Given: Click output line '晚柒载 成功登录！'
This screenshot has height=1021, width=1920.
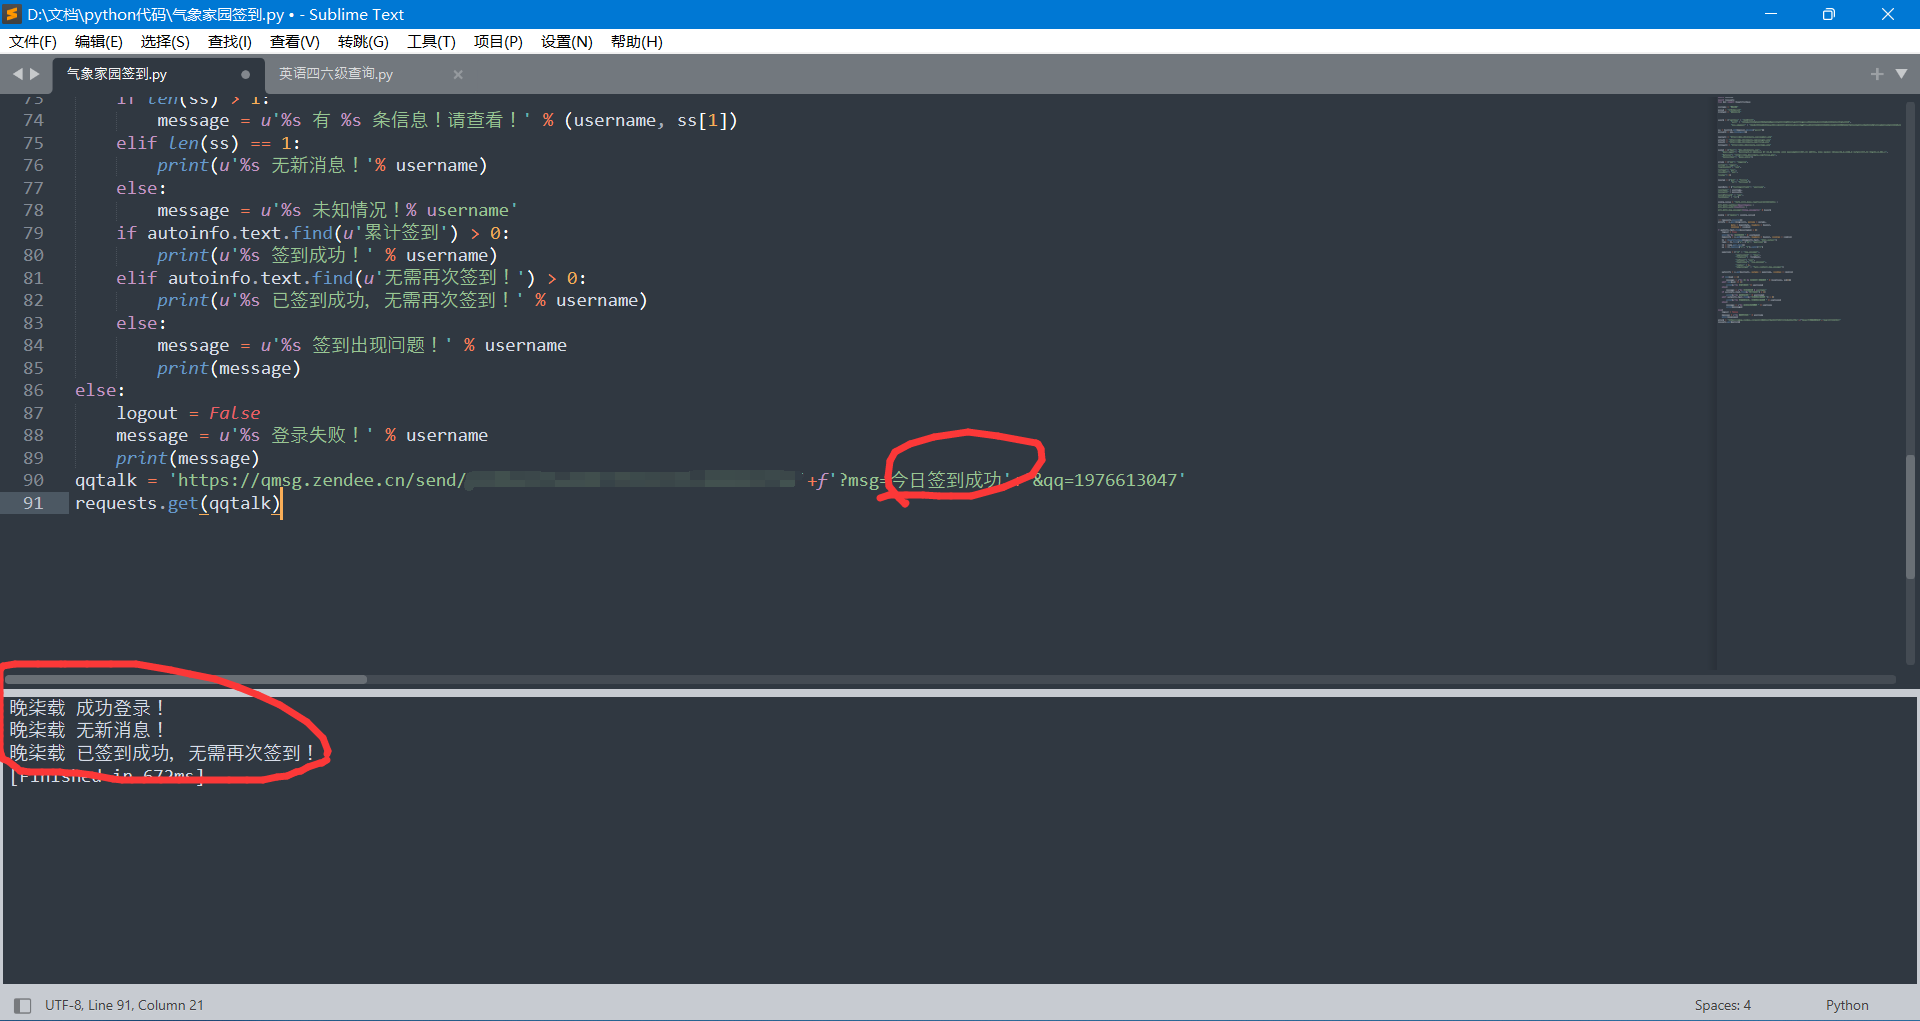Looking at the screenshot, I should [88, 708].
